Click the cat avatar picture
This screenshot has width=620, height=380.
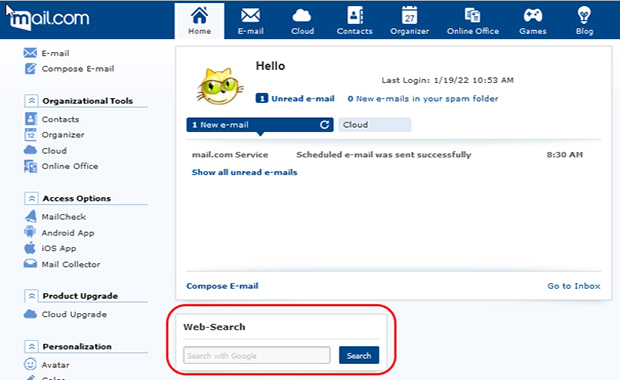(x=220, y=87)
